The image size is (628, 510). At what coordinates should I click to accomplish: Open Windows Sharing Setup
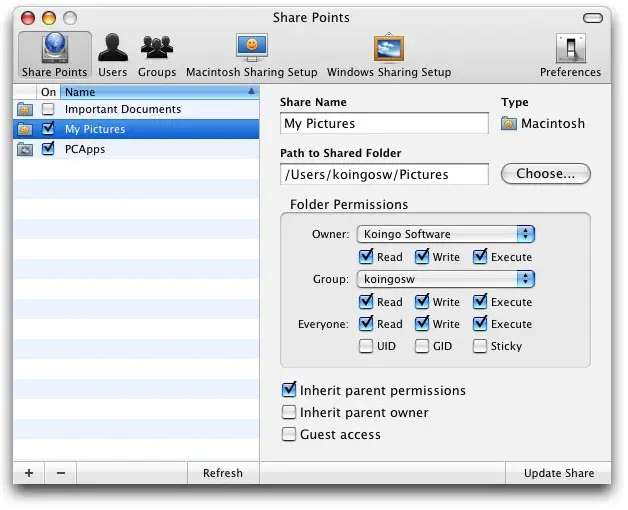389,55
